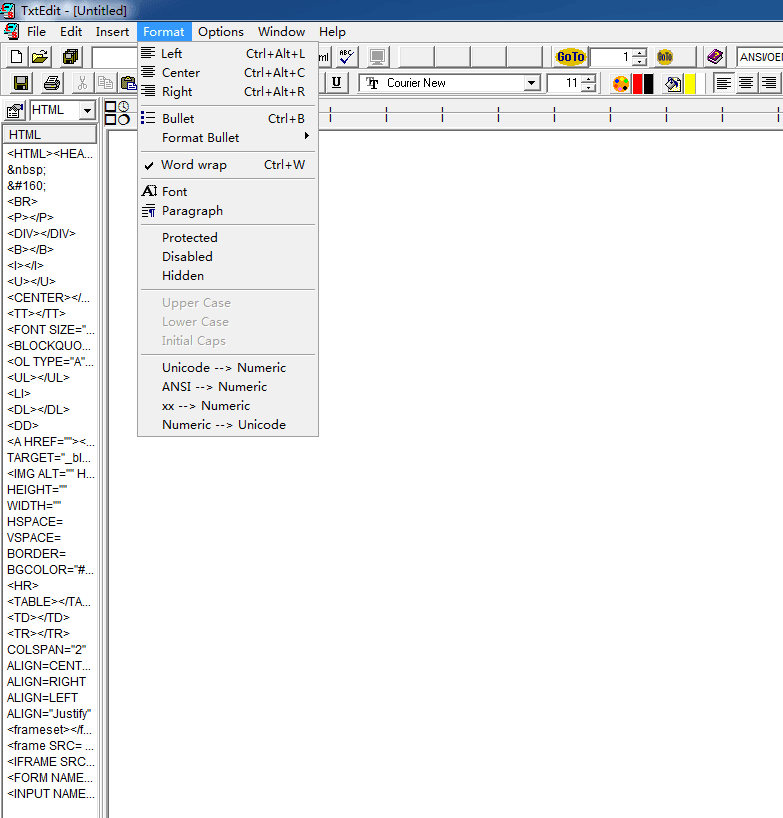Click the New document icon
Viewport: 783px width, 818px height.
[x=17, y=57]
